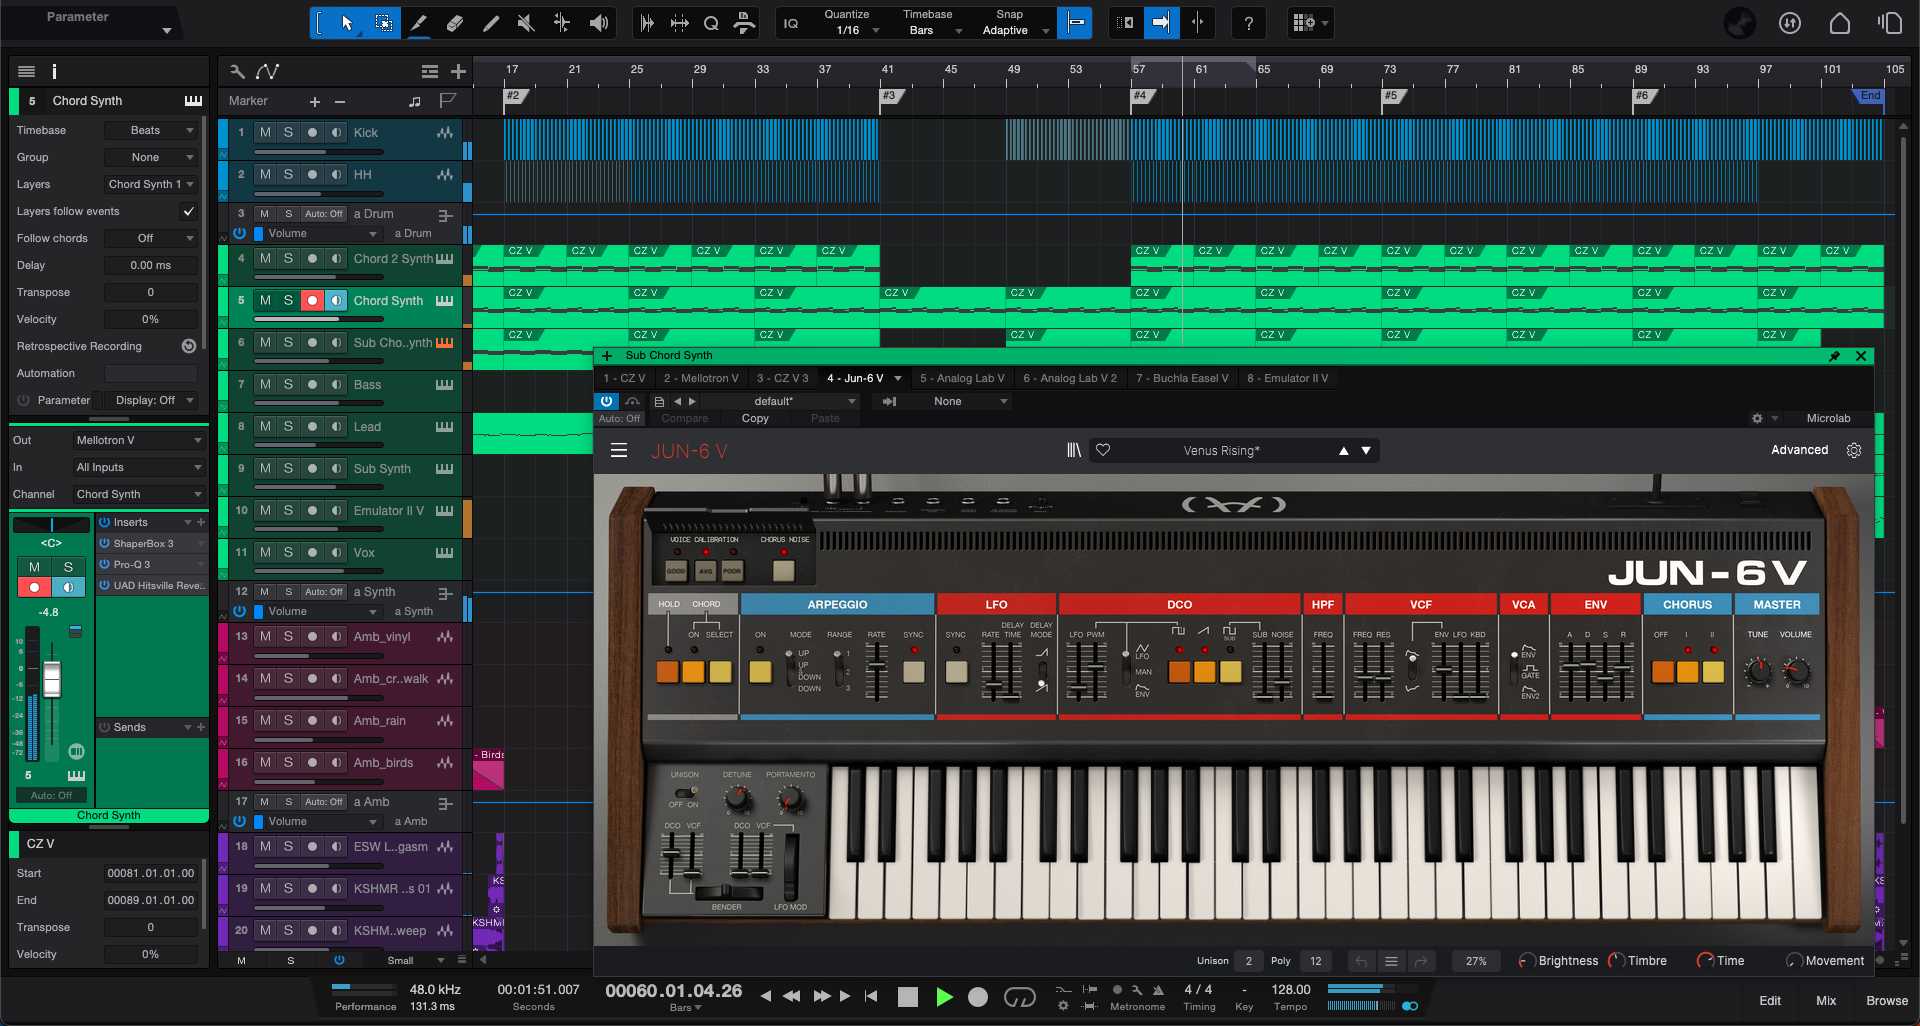
Task: Select the Arrow tool in the toolbar
Action: [346, 23]
